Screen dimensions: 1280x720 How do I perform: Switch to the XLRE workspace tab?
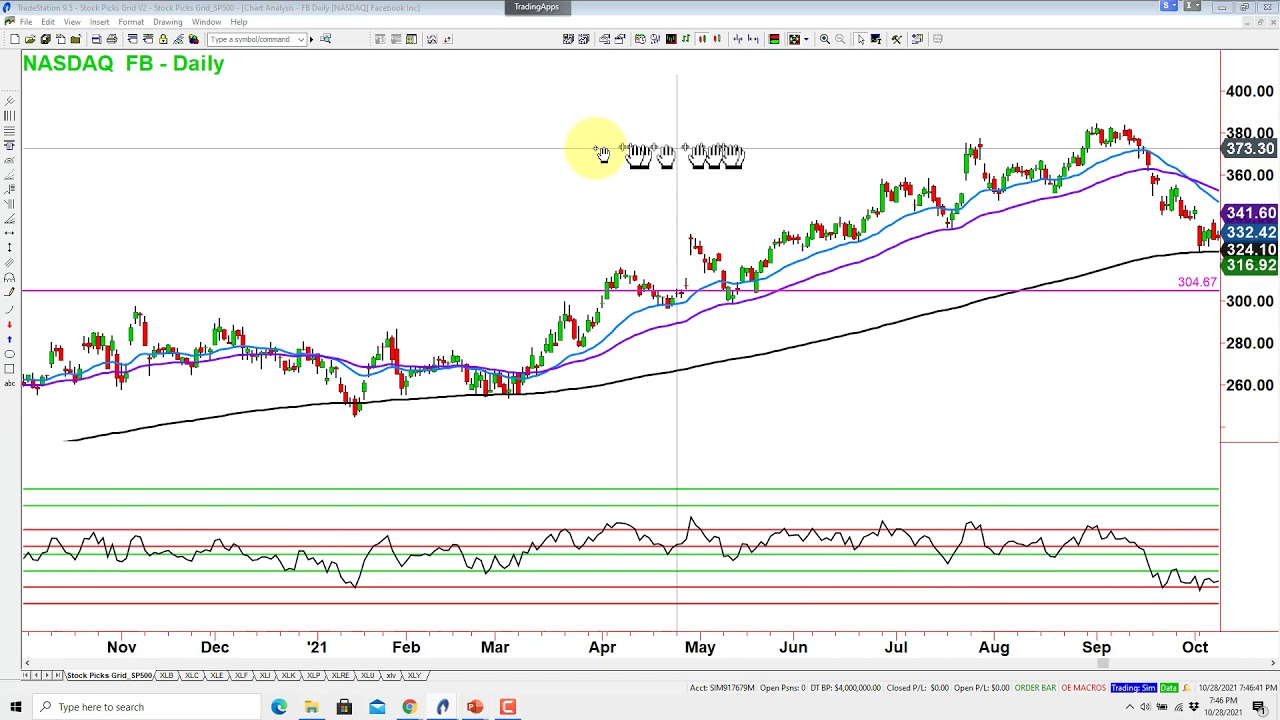340,675
